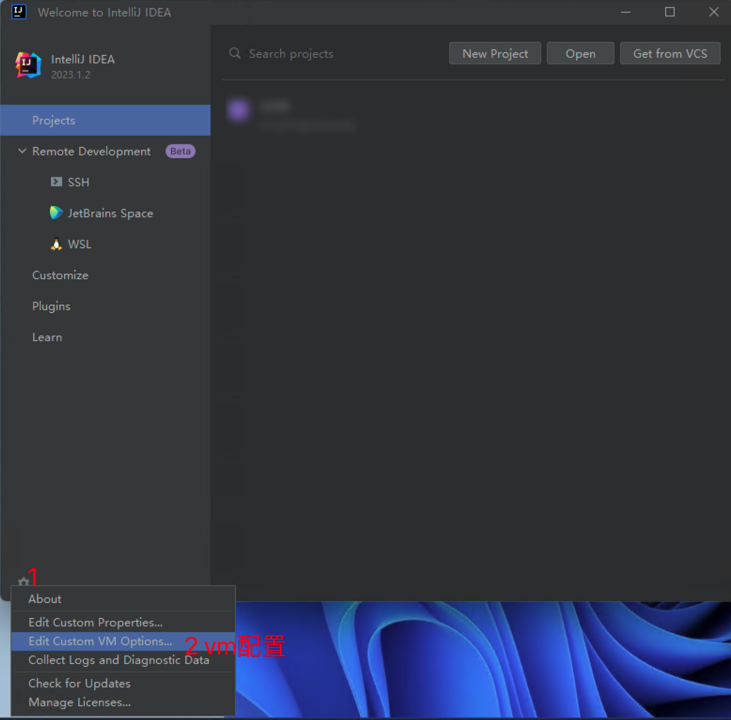Click the Open button
The height and width of the screenshot is (720, 731).
click(x=580, y=54)
